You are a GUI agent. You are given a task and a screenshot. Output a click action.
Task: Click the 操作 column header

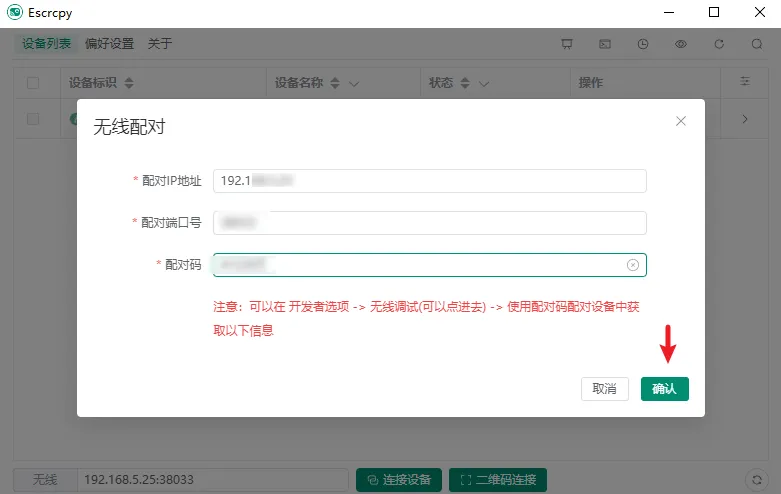coord(591,83)
